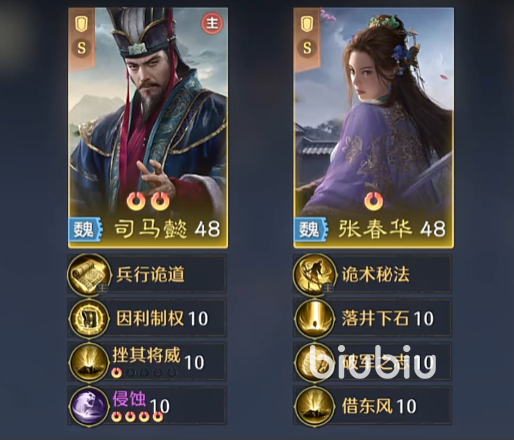
Task: Click the 落井下石 10 skill label
Action: [388, 318]
